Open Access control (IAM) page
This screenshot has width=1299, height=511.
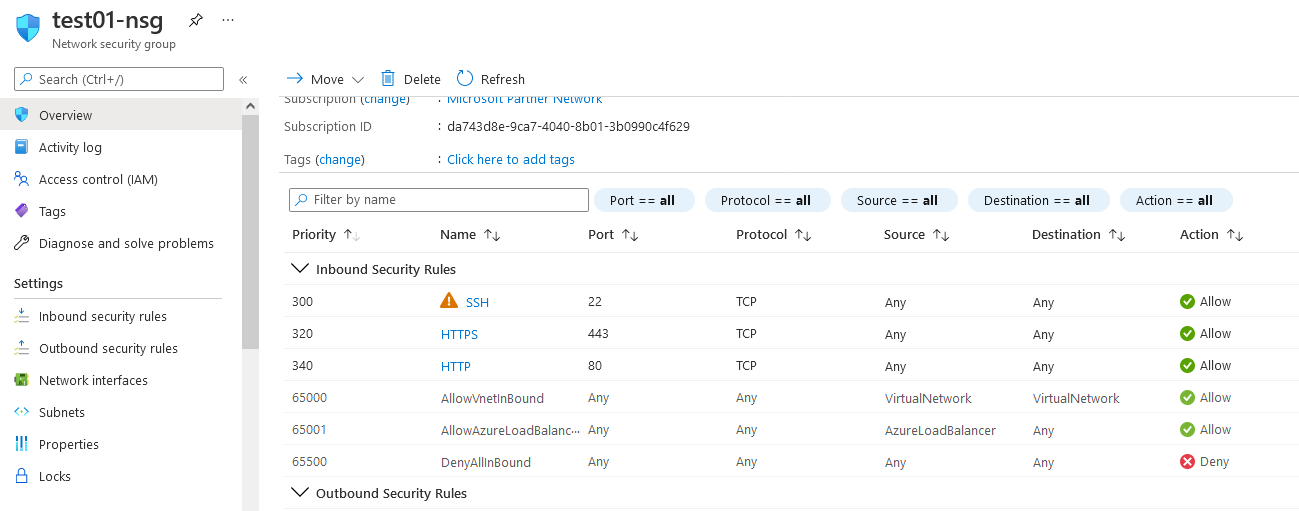coord(98,180)
